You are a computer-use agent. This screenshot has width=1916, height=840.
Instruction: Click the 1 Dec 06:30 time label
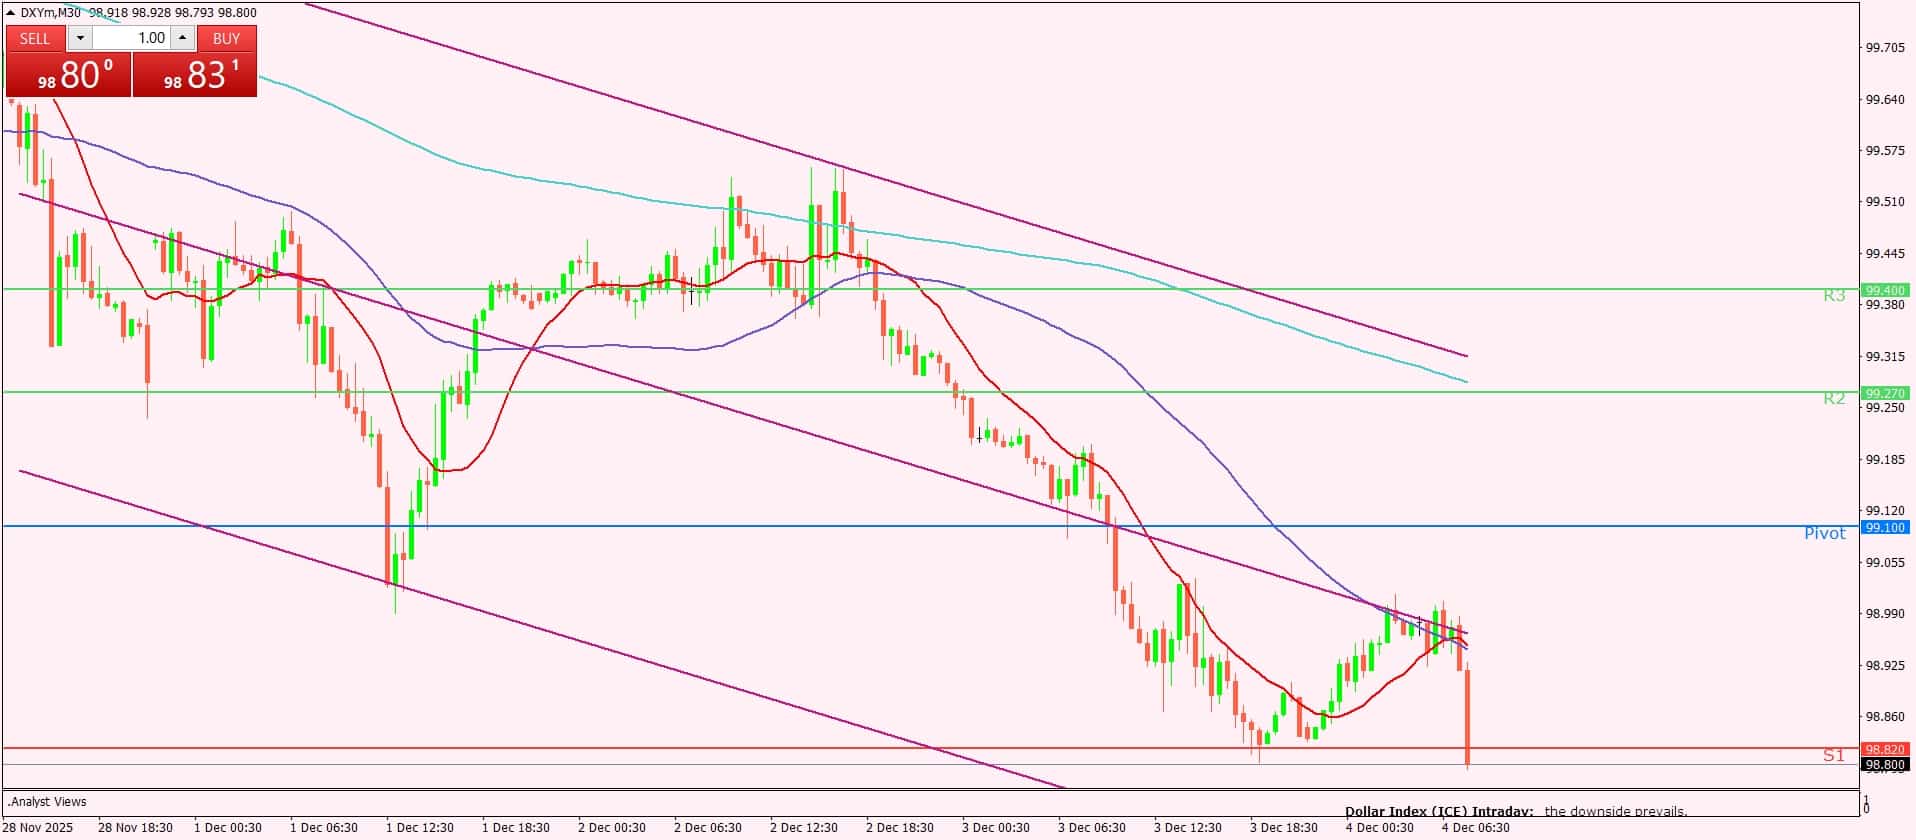point(324,828)
